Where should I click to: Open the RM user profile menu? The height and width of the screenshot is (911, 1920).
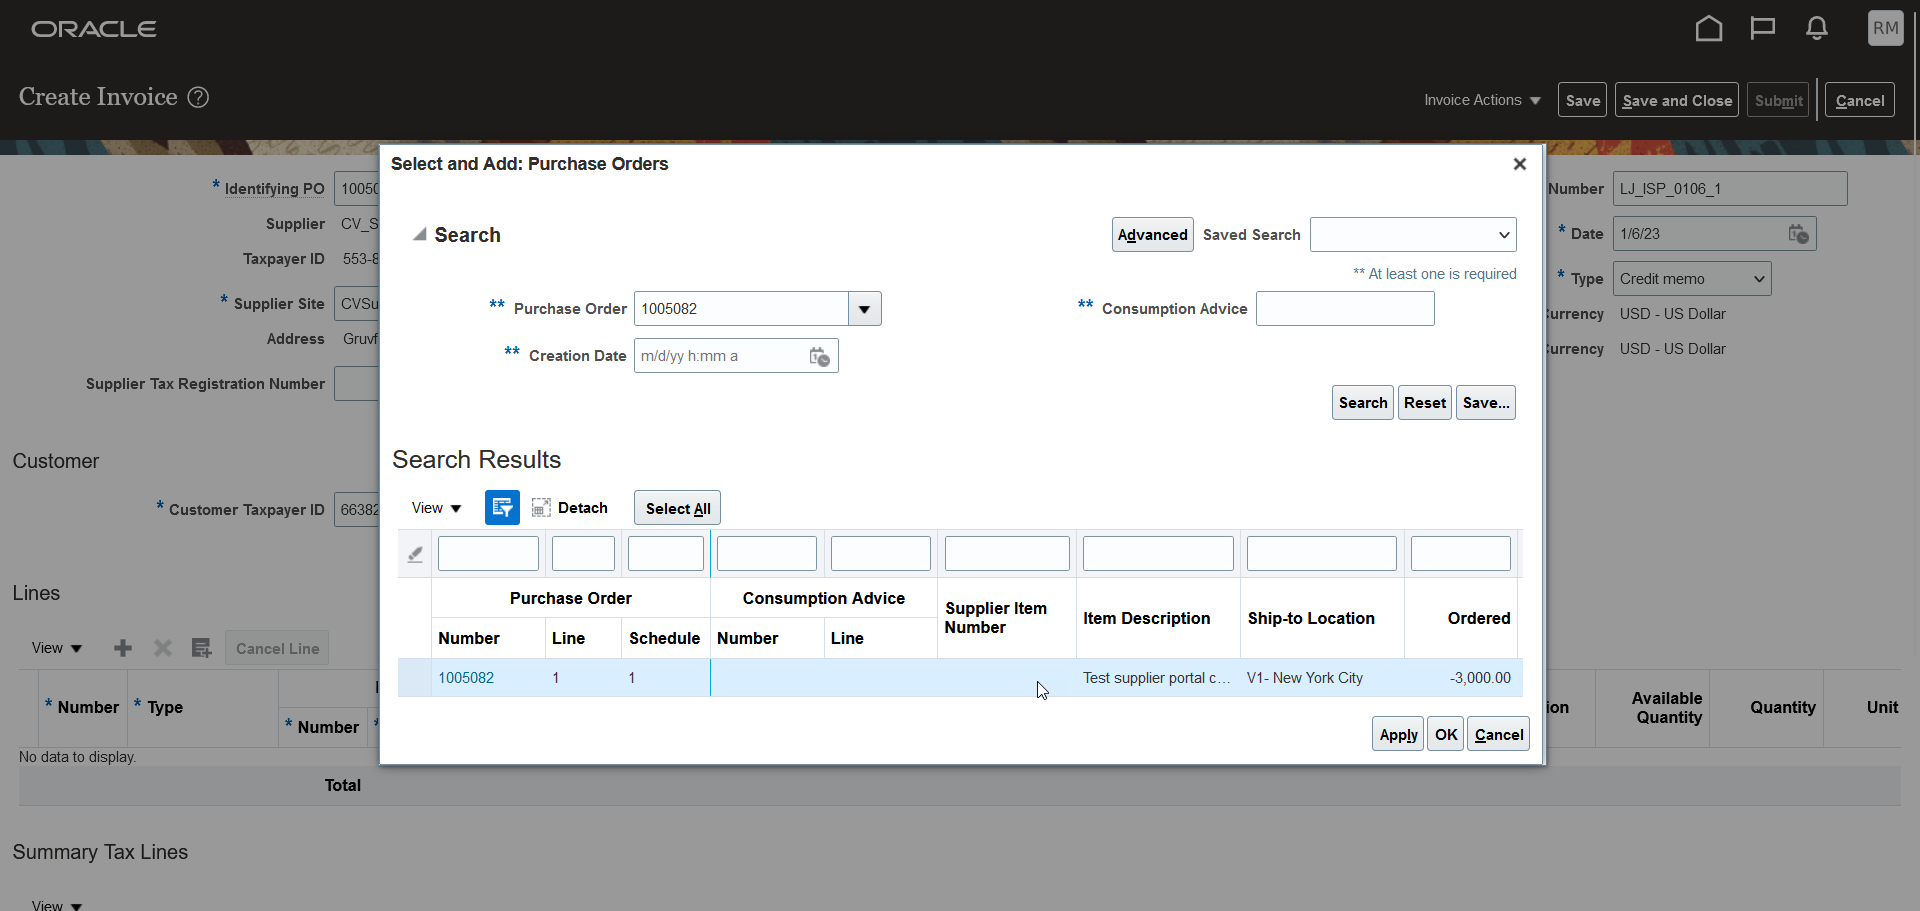pyautogui.click(x=1886, y=28)
